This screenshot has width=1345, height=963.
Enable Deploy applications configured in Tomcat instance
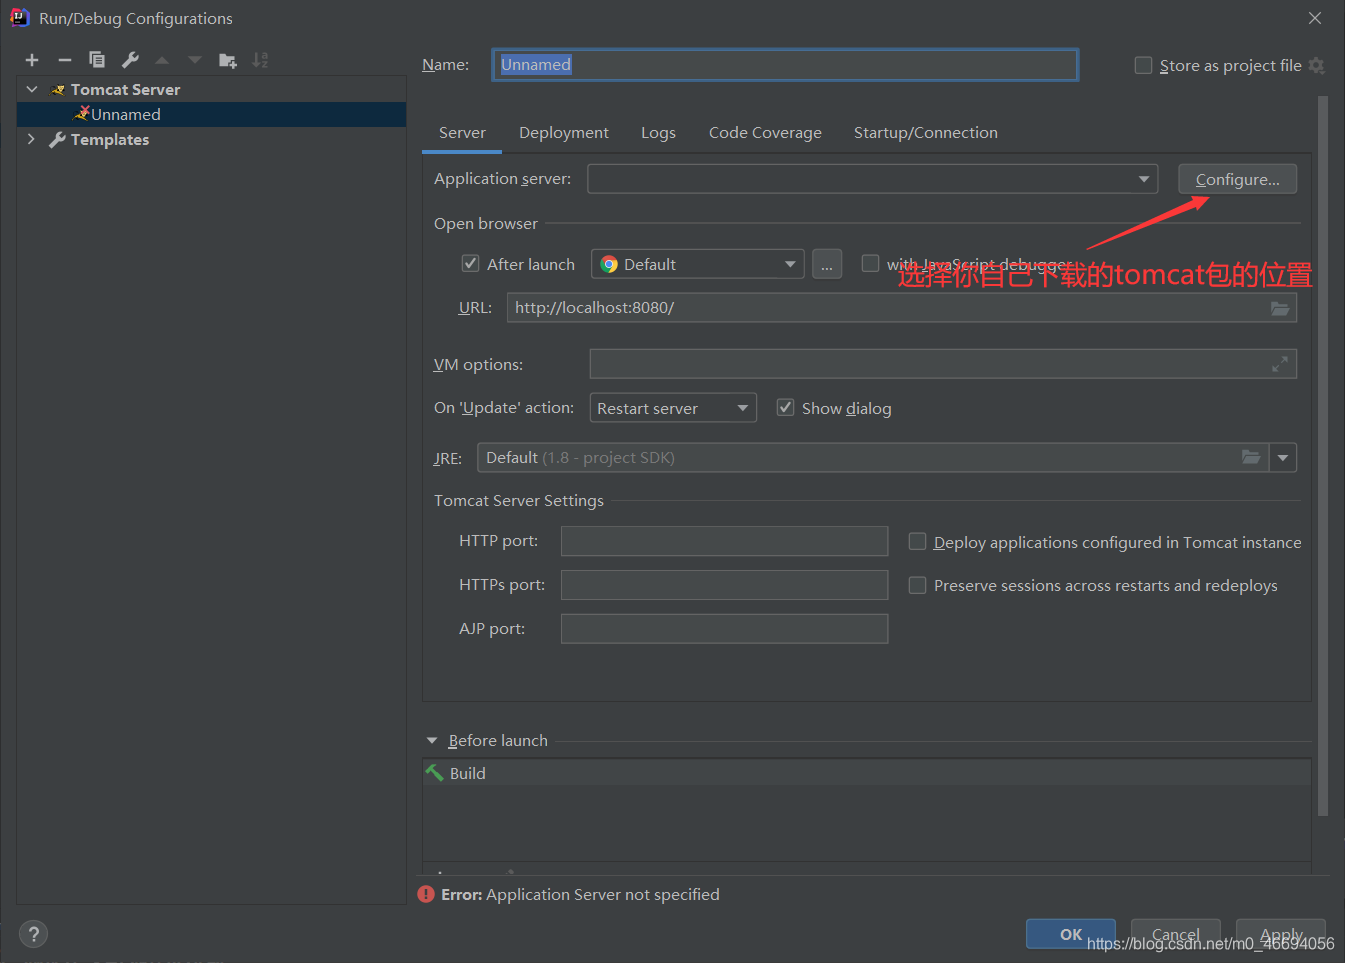coord(917,541)
